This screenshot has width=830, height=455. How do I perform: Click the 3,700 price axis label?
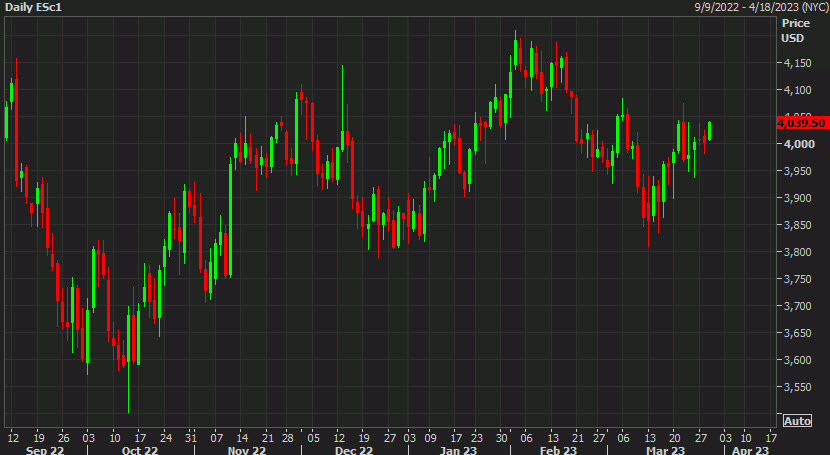click(797, 306)
